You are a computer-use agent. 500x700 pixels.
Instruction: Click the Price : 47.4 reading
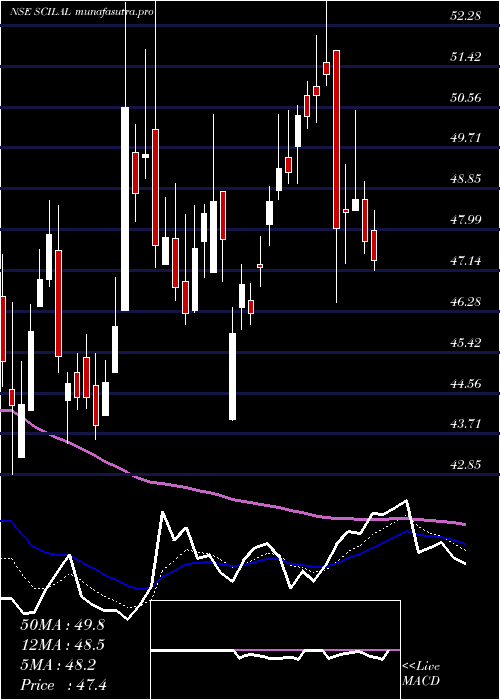(x=63, y=685)
